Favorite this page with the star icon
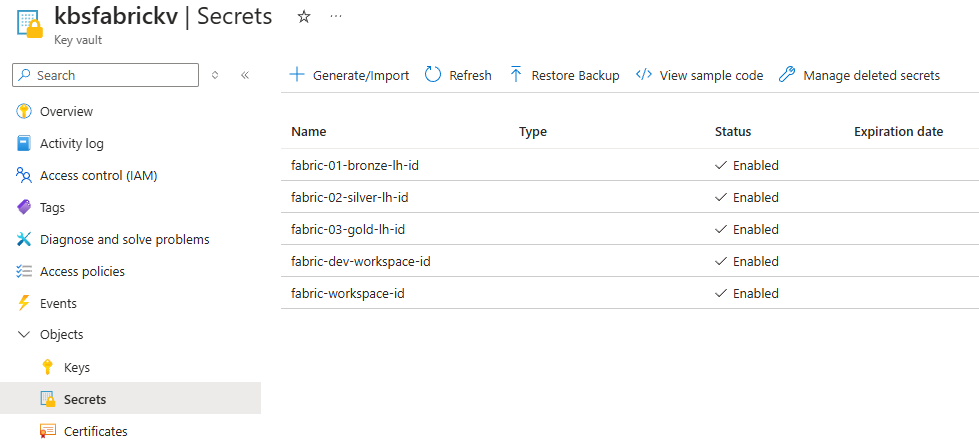 (x=303, y=17)
